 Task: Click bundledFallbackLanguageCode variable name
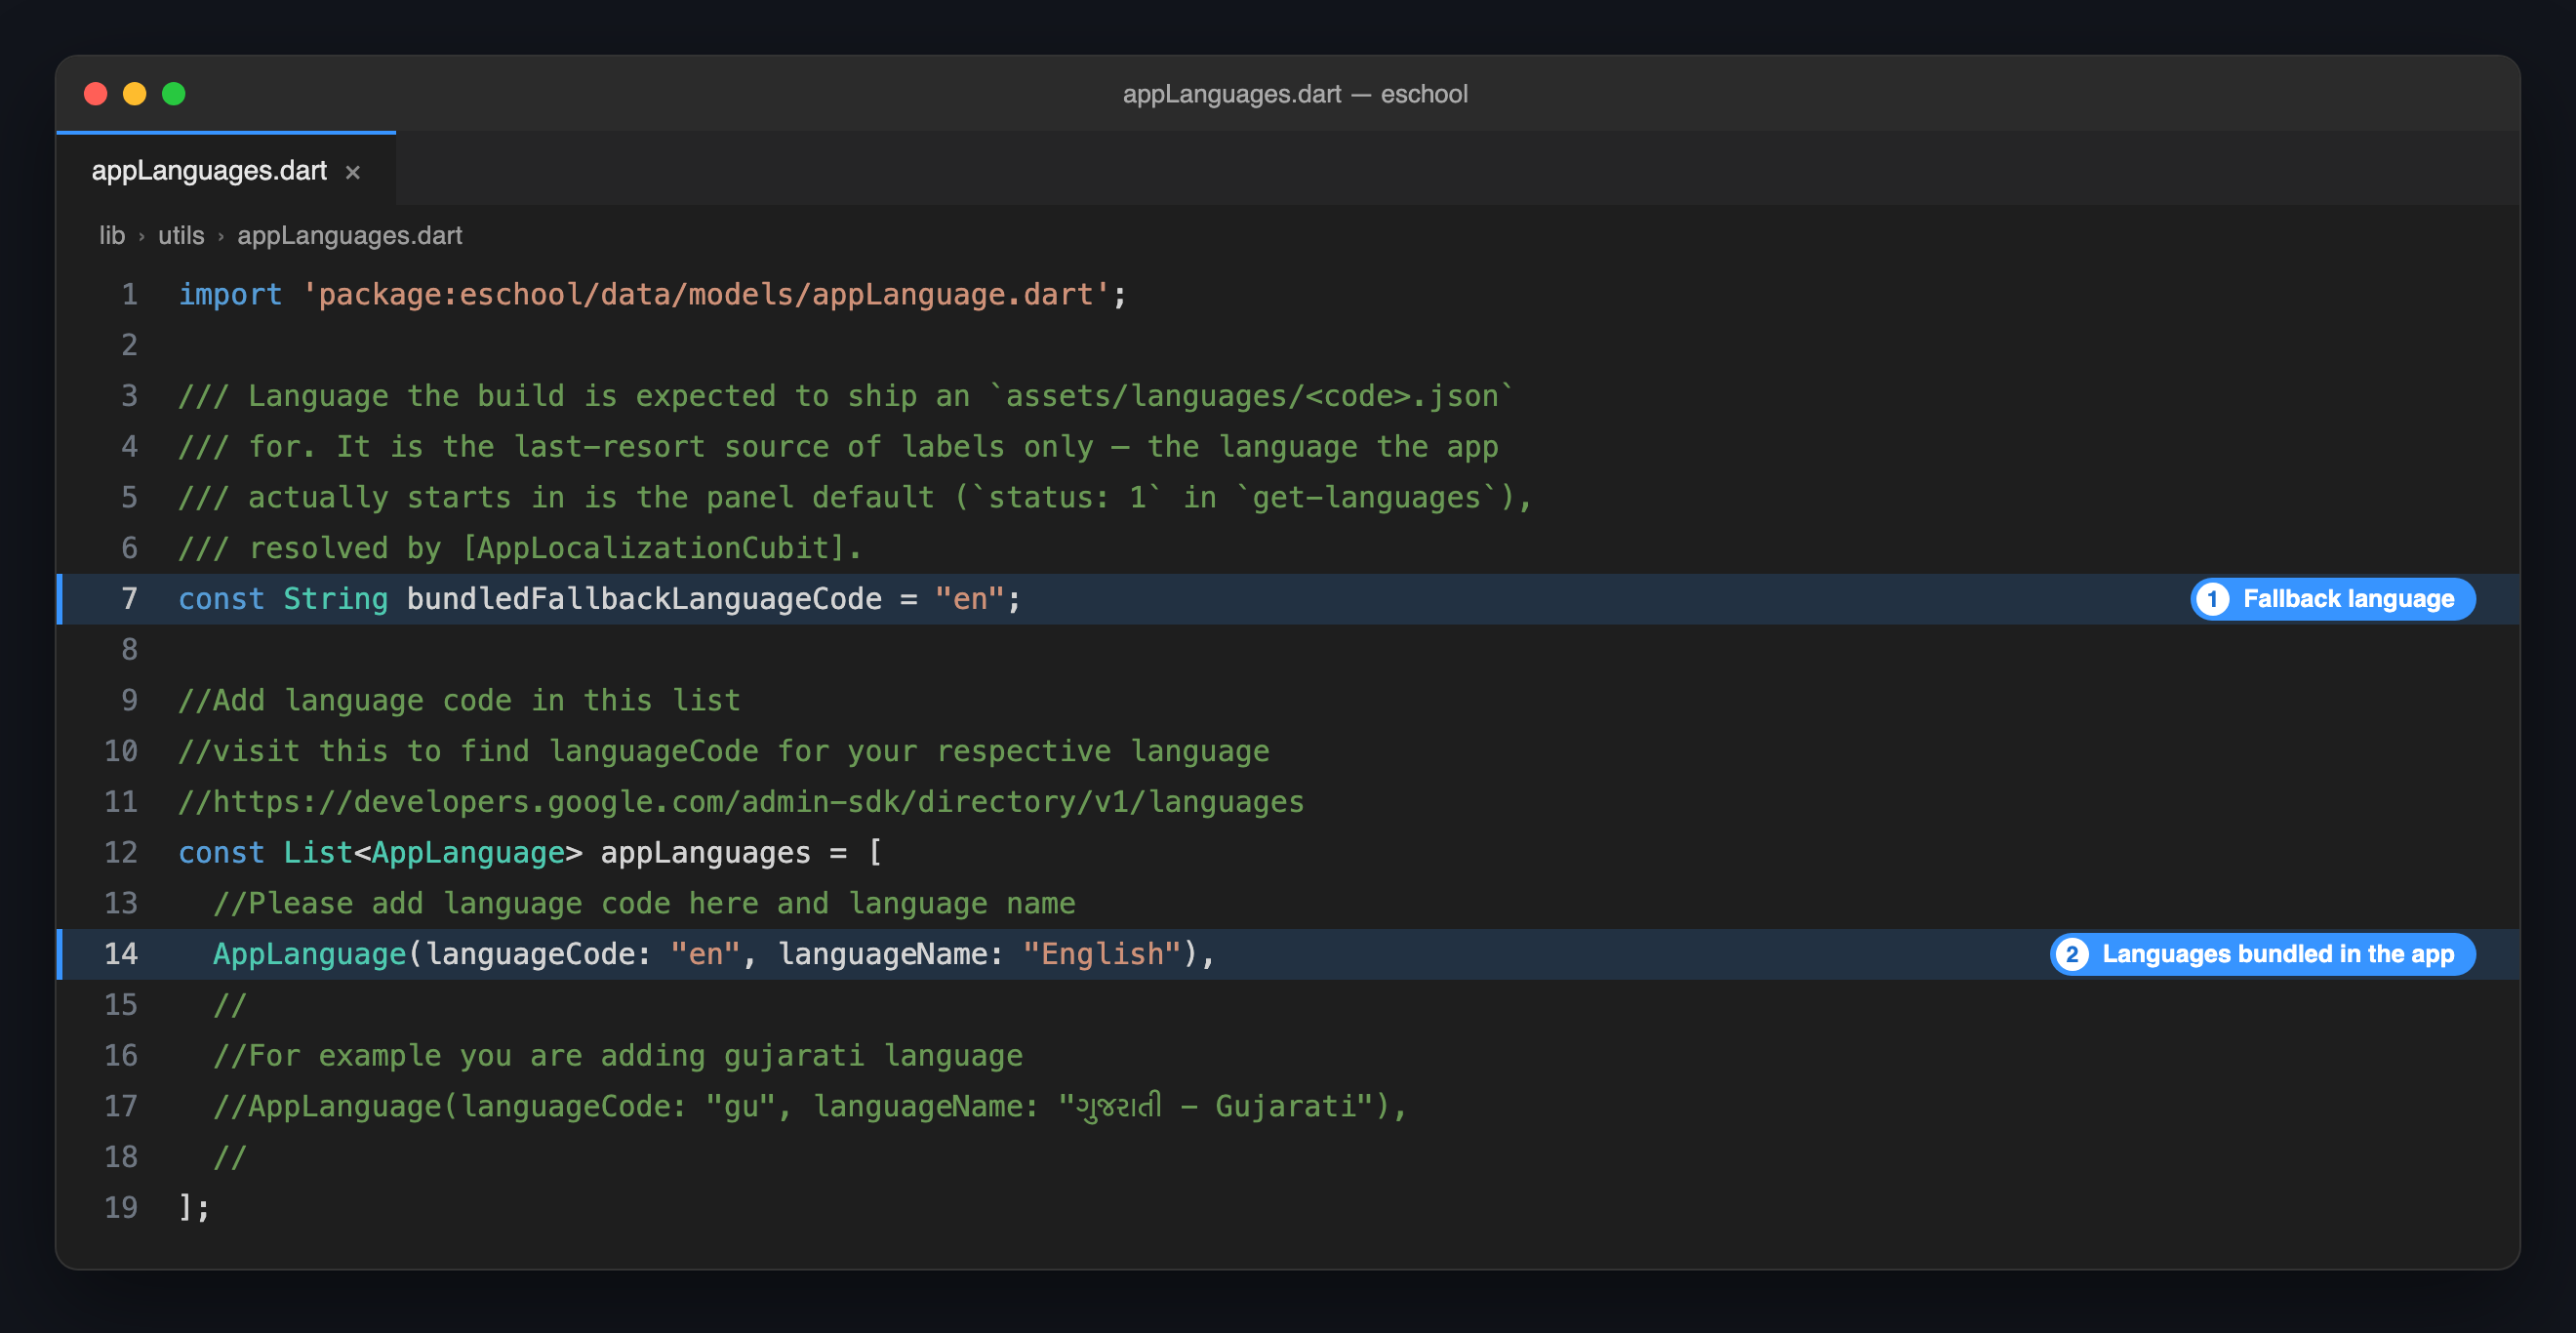tap(644, 599)
